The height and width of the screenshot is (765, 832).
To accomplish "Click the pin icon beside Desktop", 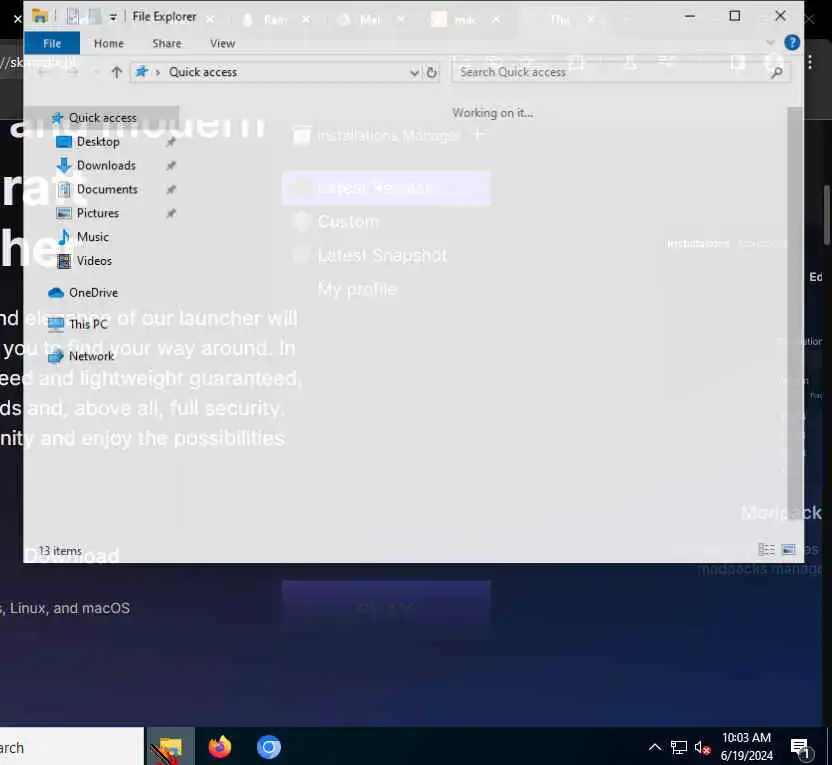I will coord(170,142).
